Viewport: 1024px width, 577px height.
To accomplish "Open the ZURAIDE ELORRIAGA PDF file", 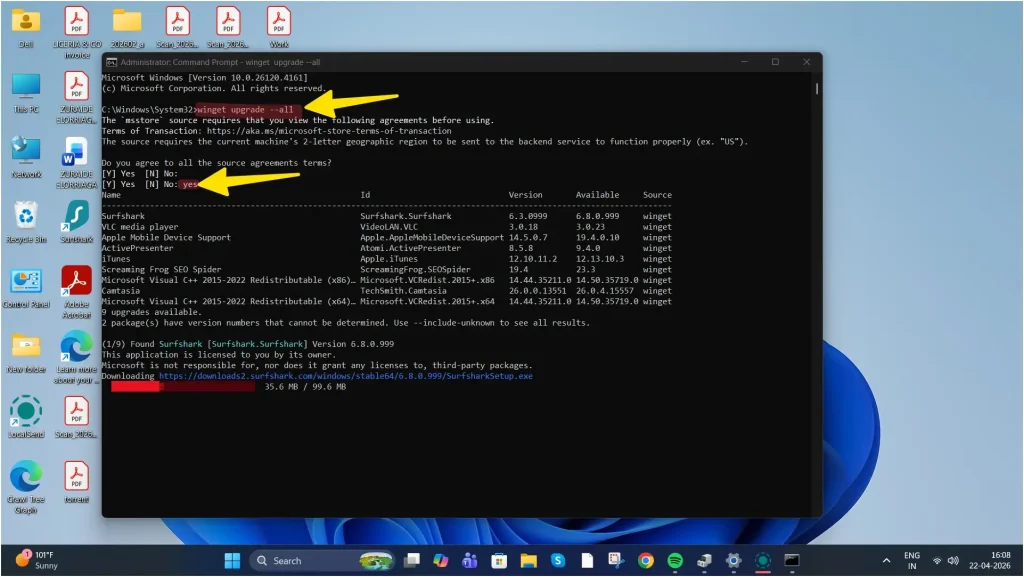I will [x=76, y=98].
